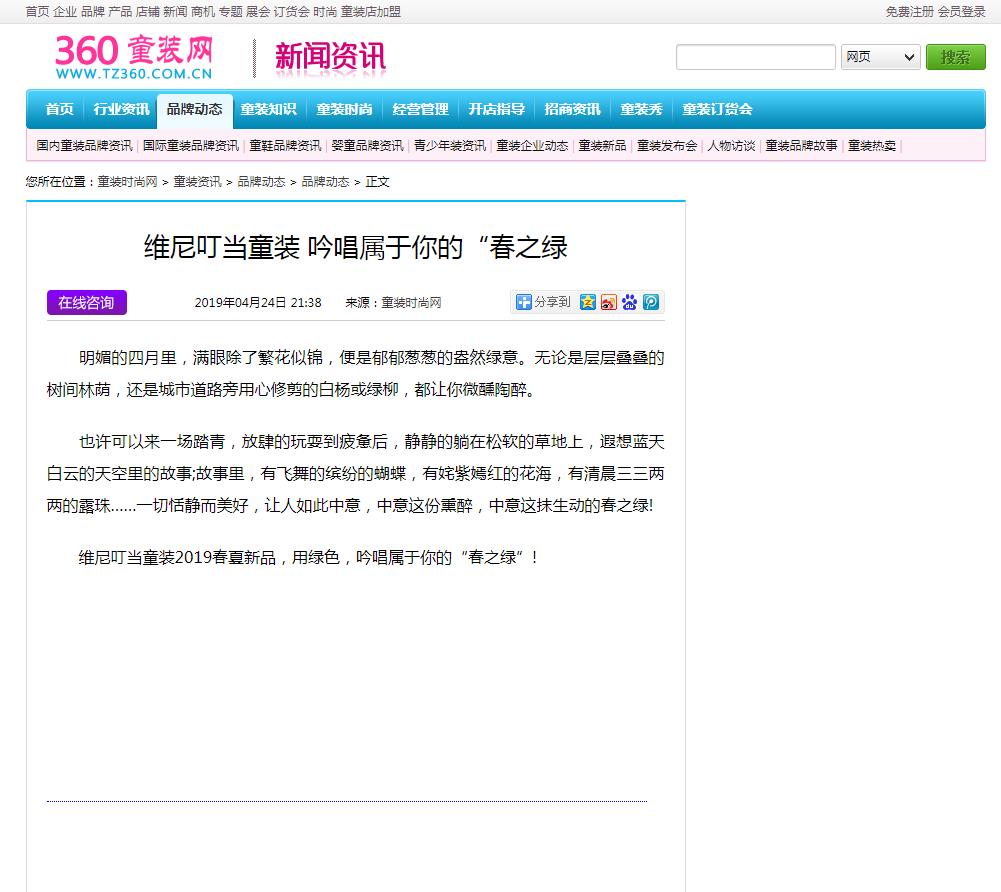Screen dimensions: 1001x892
Task: Click 时尚 in the top gray bar
Action: pos(325,11)
